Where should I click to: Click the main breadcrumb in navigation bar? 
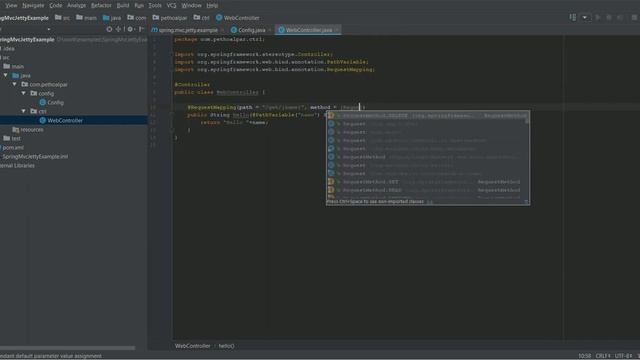pyautogui.click(x=87, y=18)
